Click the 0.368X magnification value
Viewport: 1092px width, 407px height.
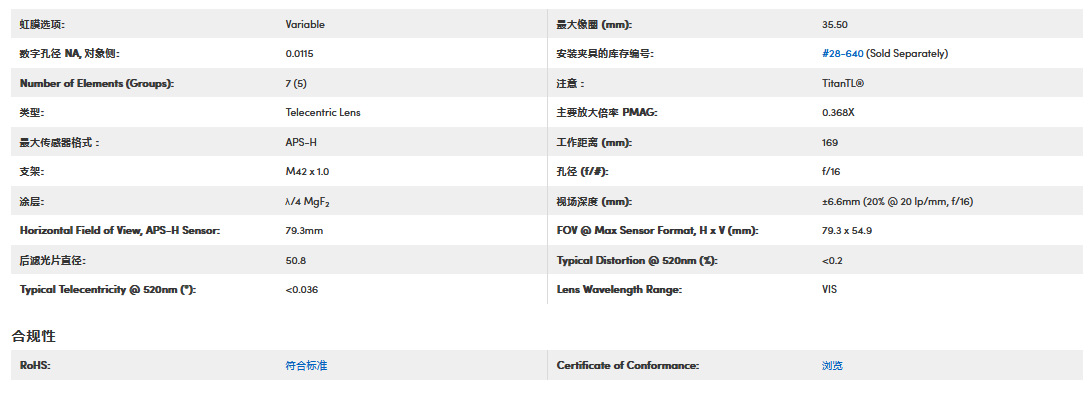point(838,113)
